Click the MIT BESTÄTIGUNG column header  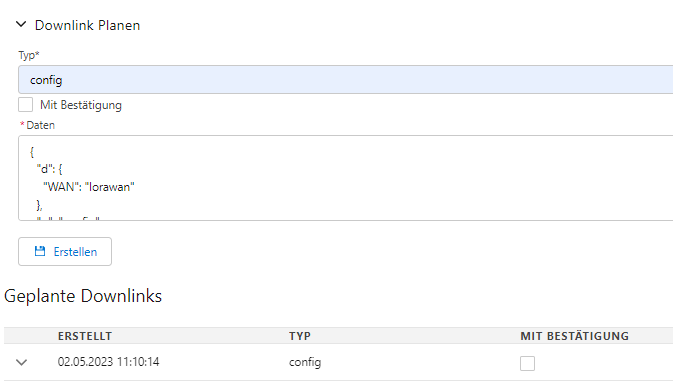[x=575, y=336]
